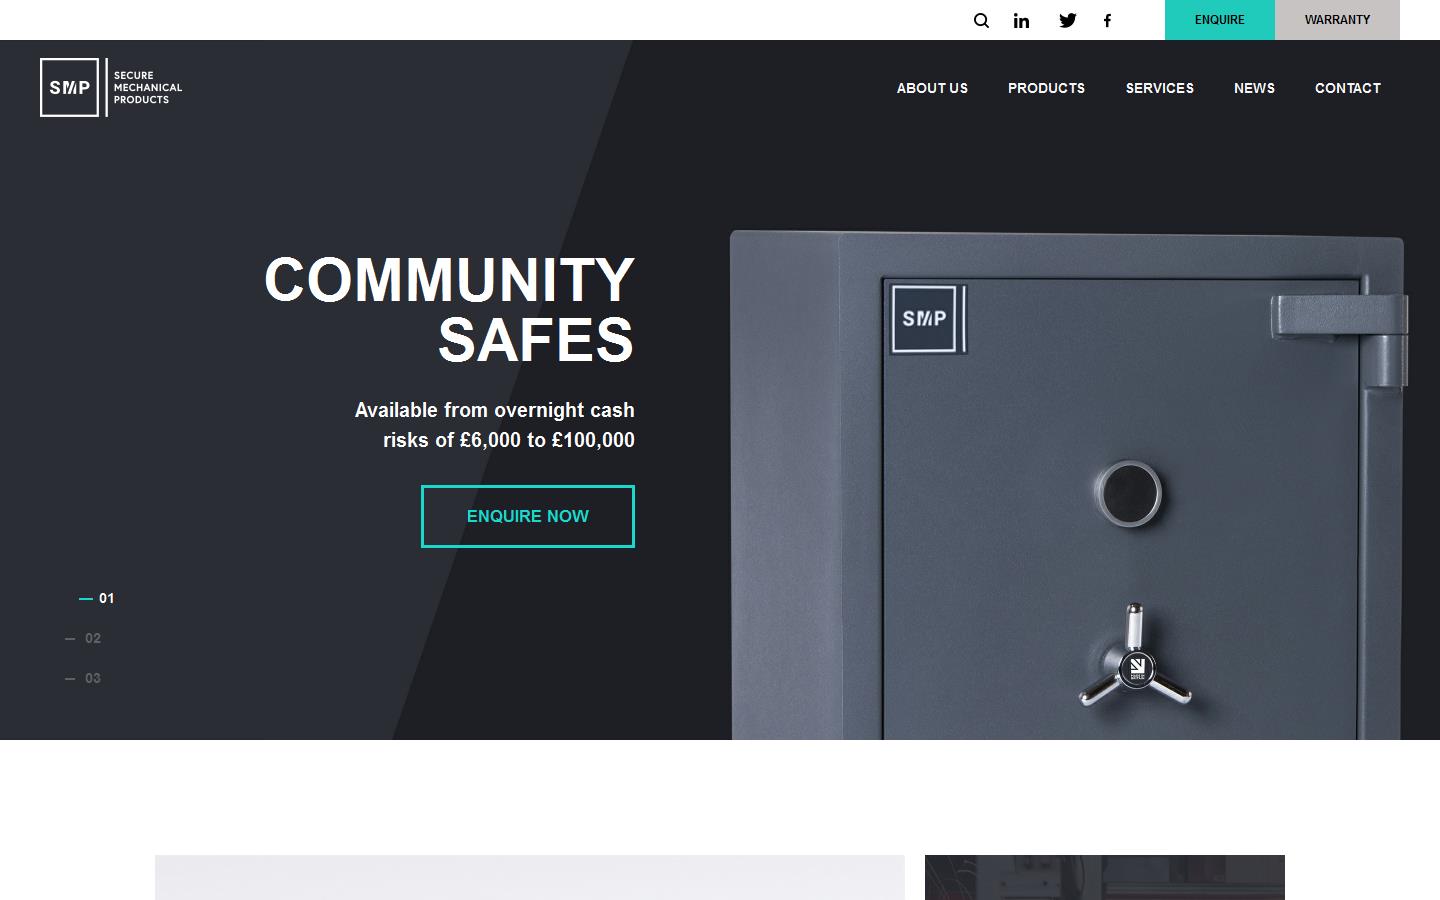Click the dark thumbnail image below hero
The image size is (1440, 900).
[1105, 877]
